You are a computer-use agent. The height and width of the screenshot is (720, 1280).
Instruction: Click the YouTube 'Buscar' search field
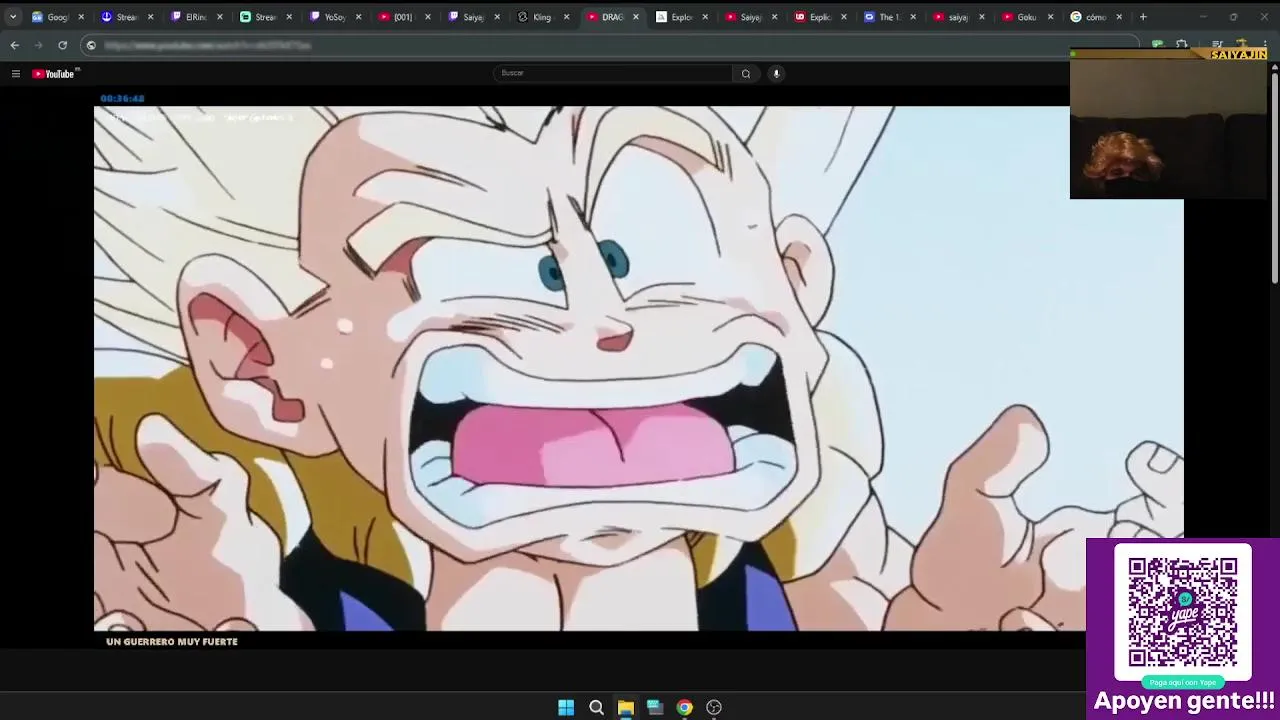click(613, 73)
